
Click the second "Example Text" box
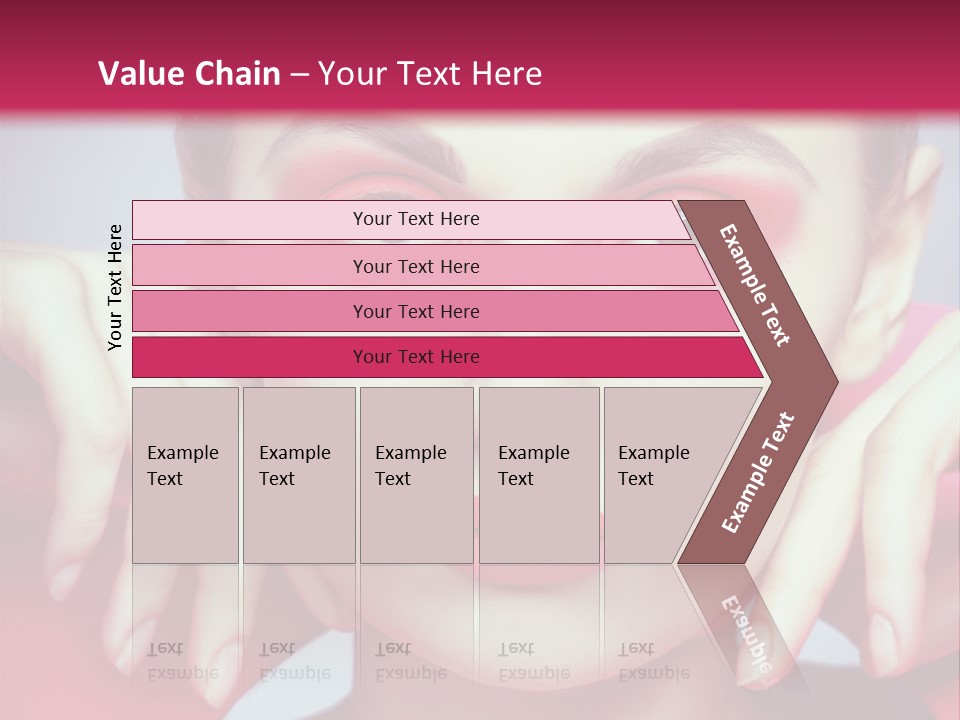(x=298, y=475)
